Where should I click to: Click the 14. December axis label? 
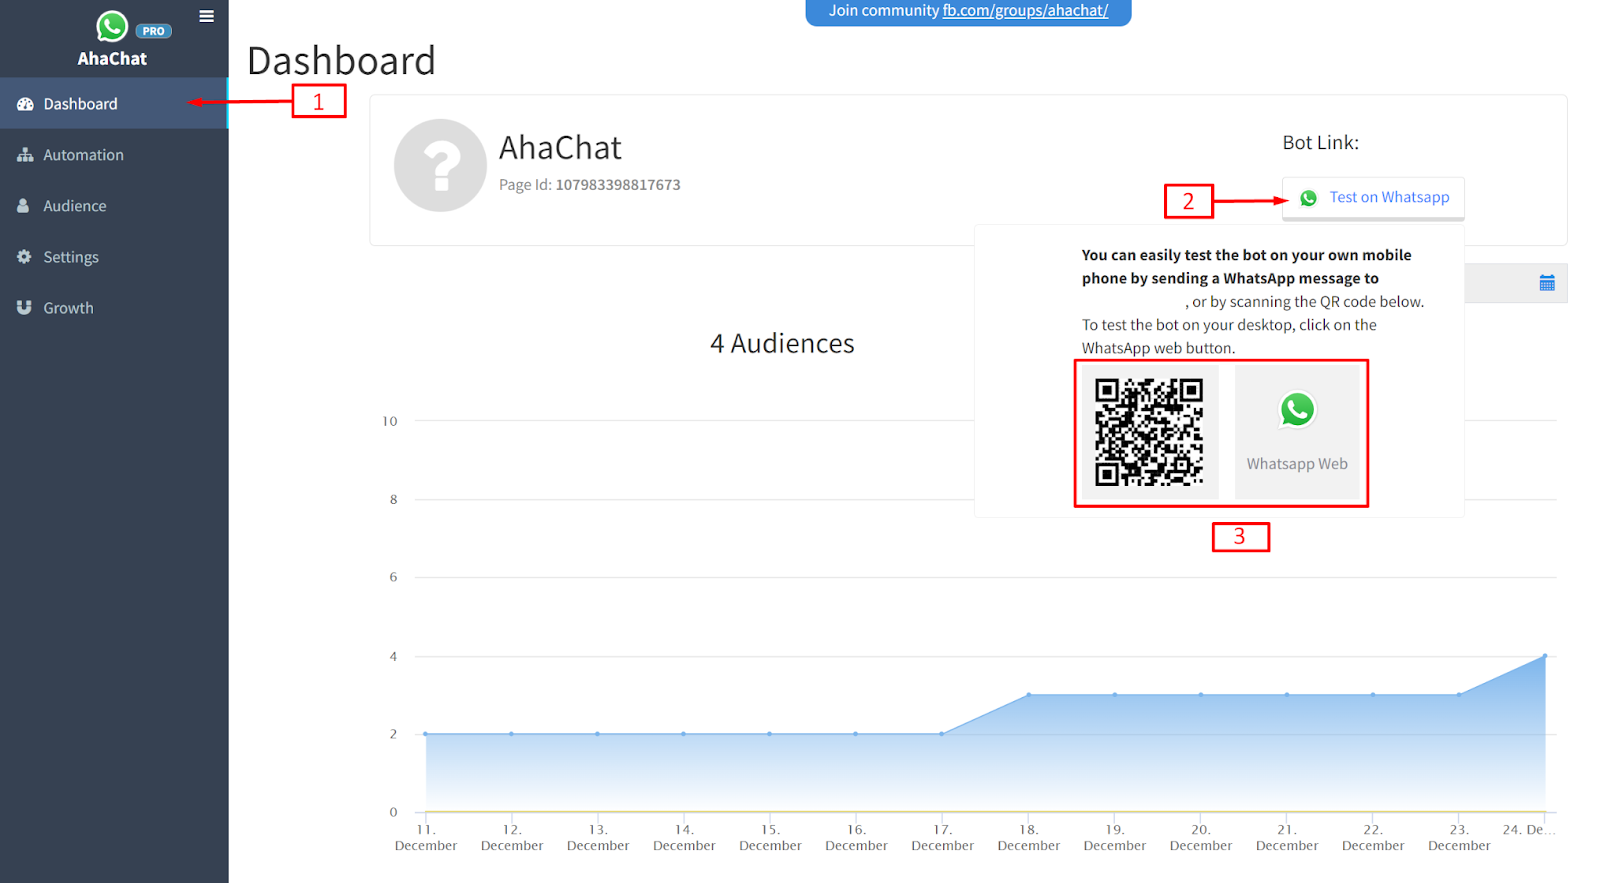tap(684, 838)
